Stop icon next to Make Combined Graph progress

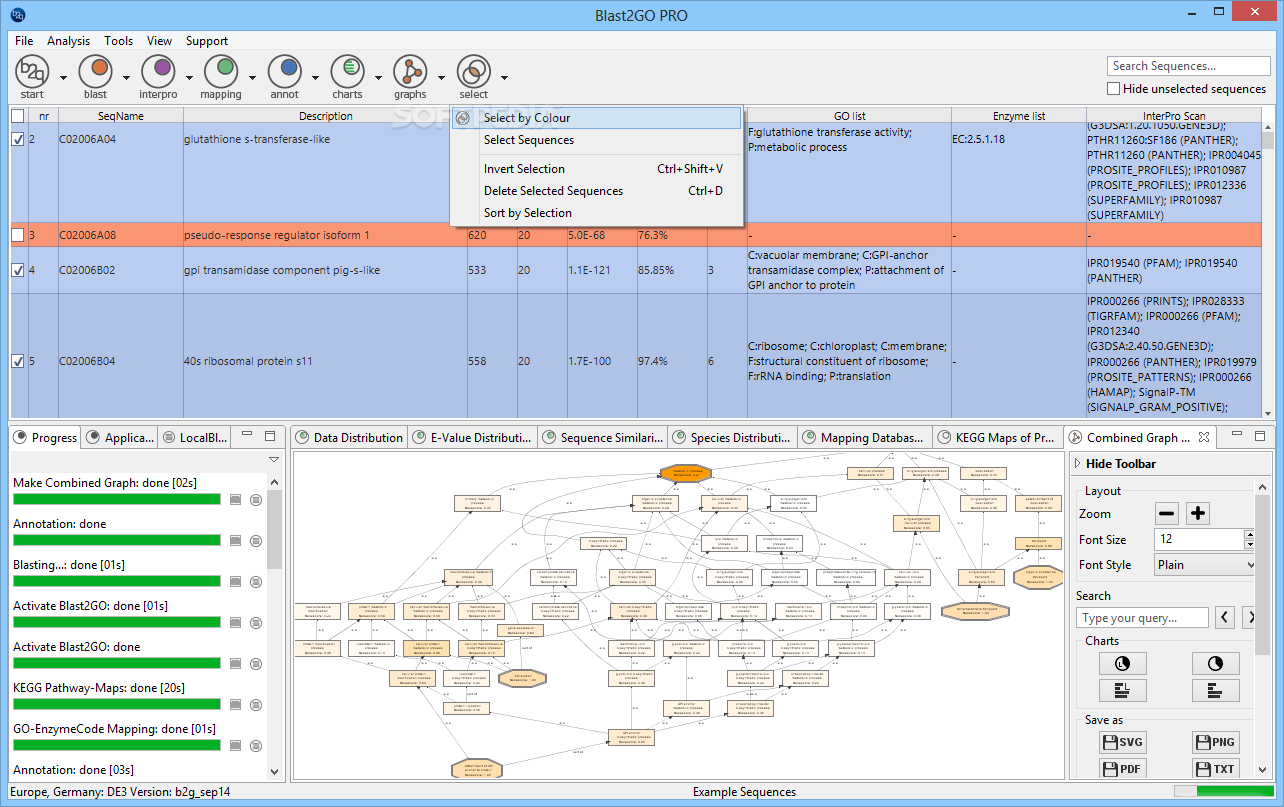[236, 499]
